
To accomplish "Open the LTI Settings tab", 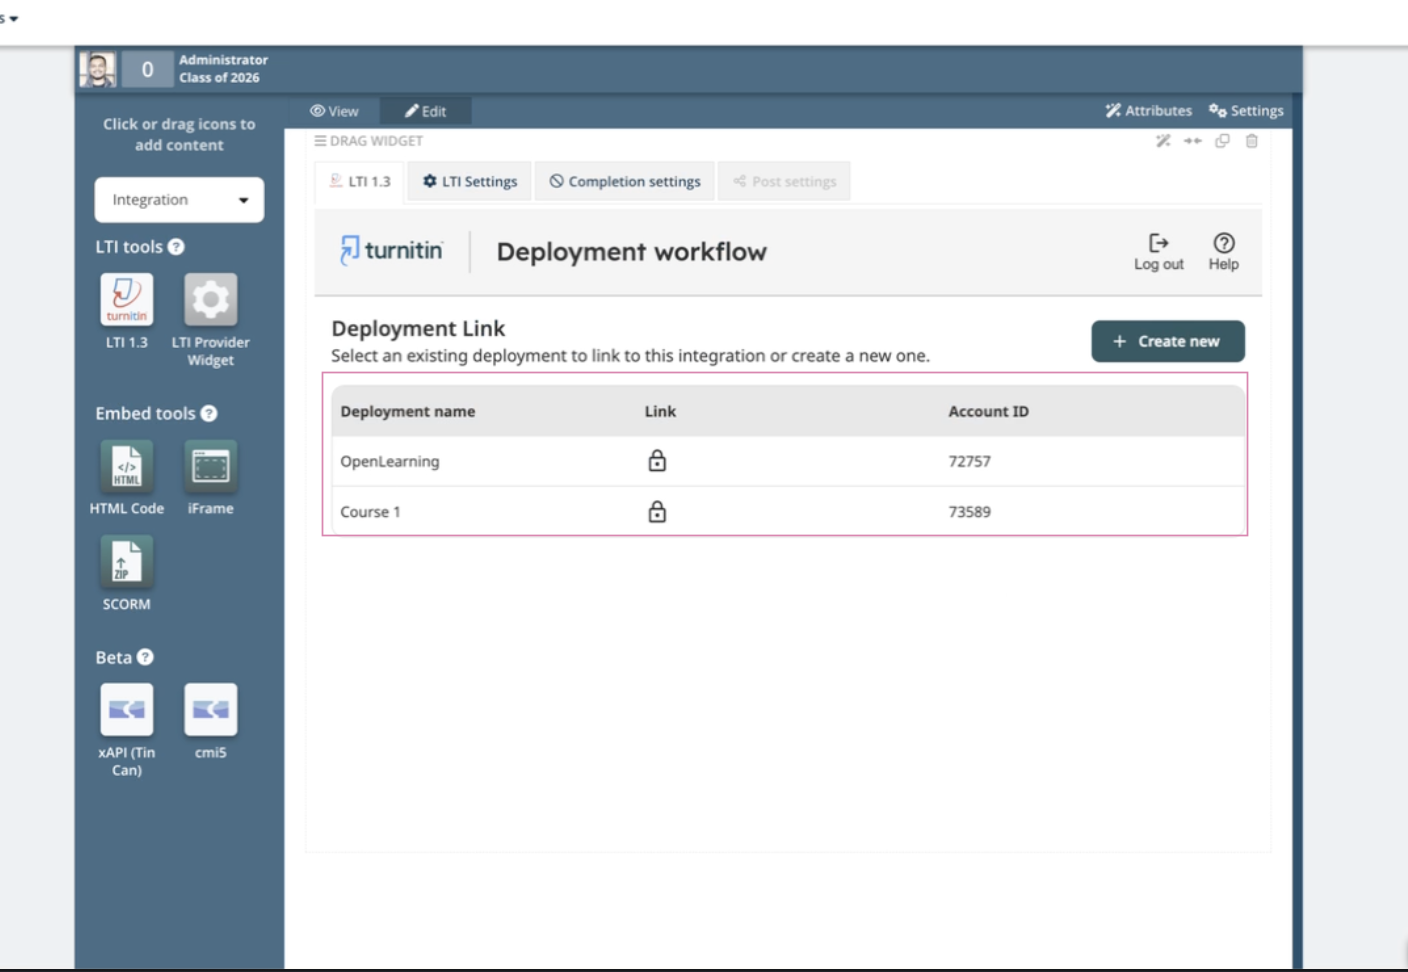I will tap(470, 182).
